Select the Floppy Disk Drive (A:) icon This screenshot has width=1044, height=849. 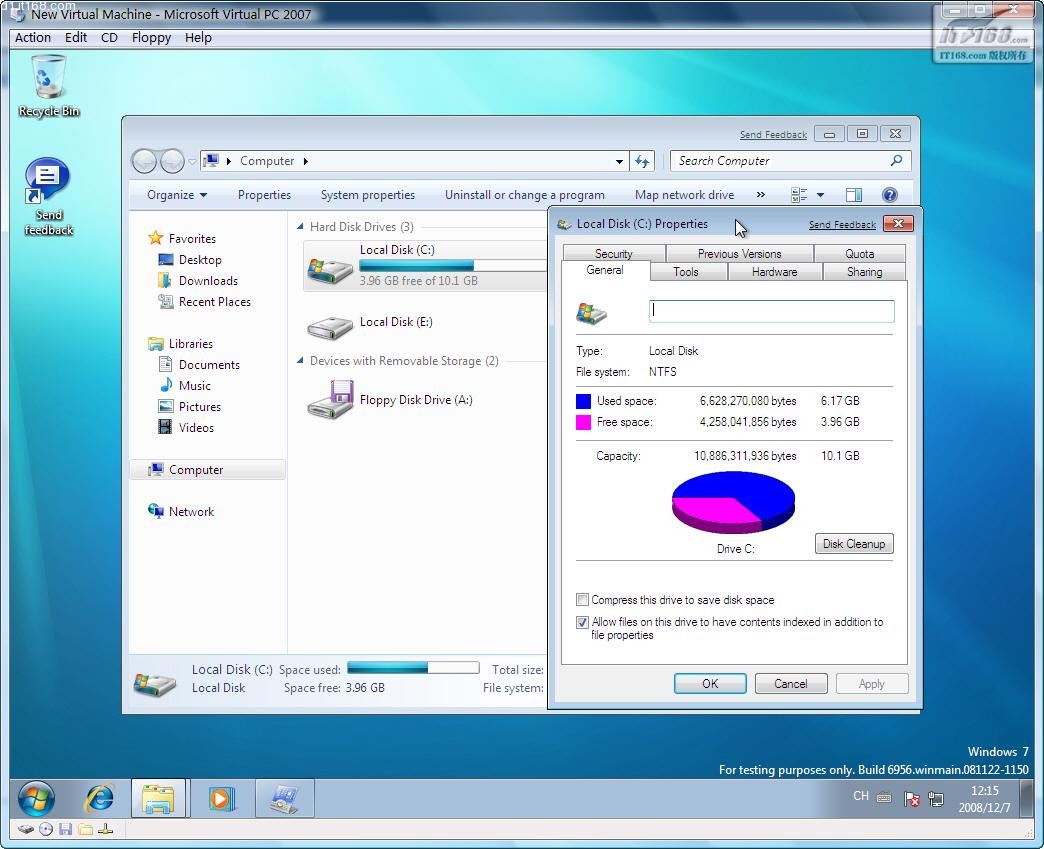(330, 400)
